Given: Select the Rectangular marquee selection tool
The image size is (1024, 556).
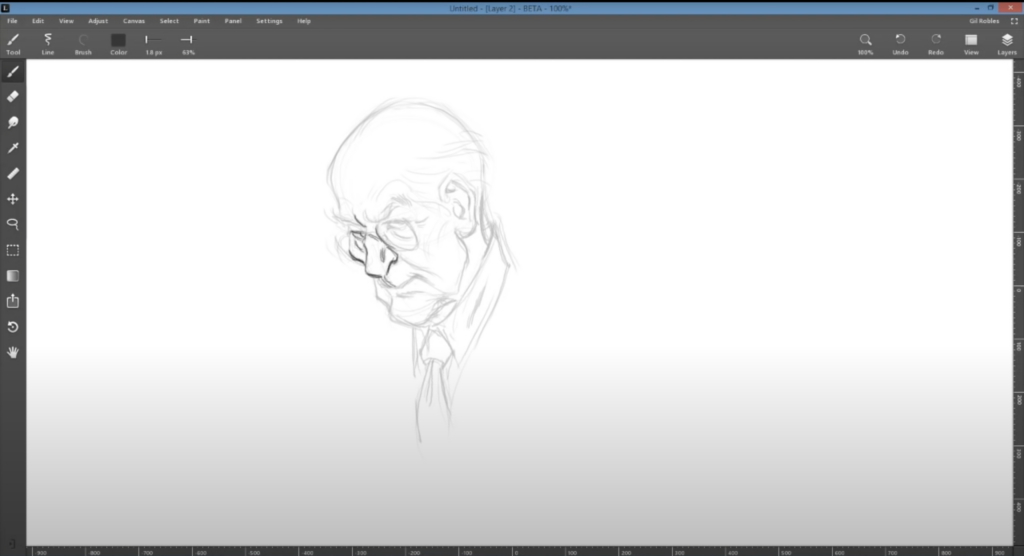Looking at the screenshot, I should click(x=12, y=250).
